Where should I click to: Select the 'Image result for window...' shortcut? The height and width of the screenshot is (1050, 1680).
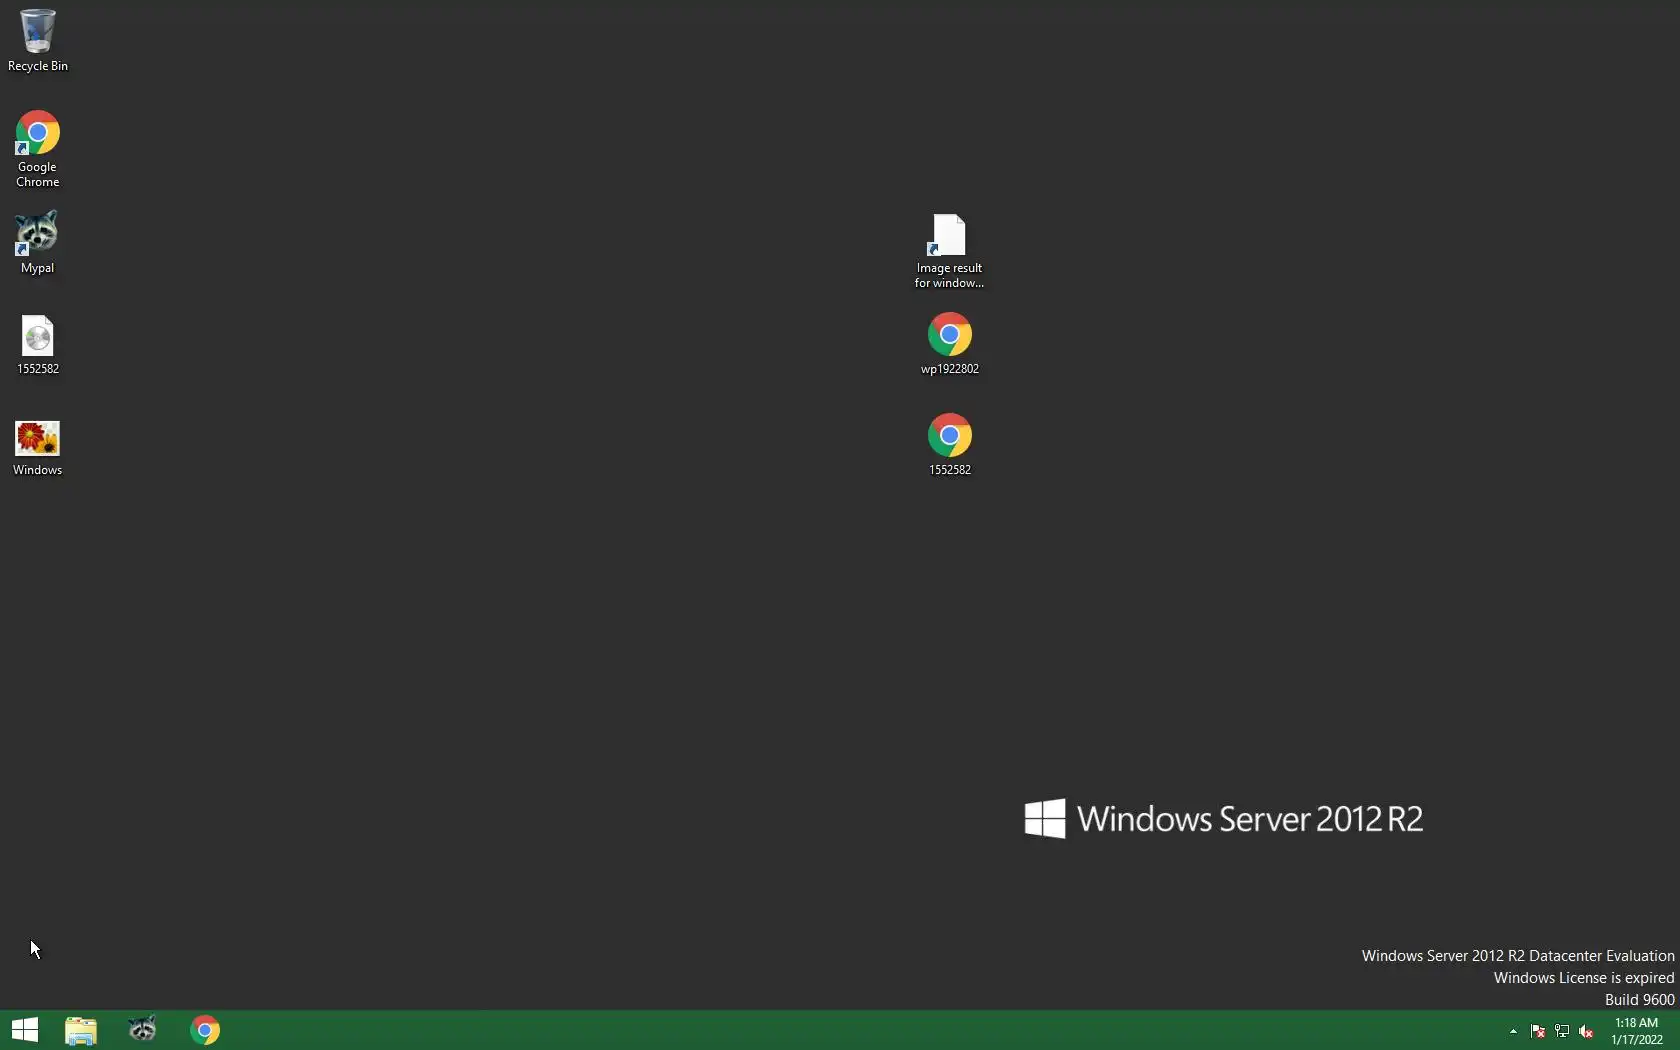949,250
